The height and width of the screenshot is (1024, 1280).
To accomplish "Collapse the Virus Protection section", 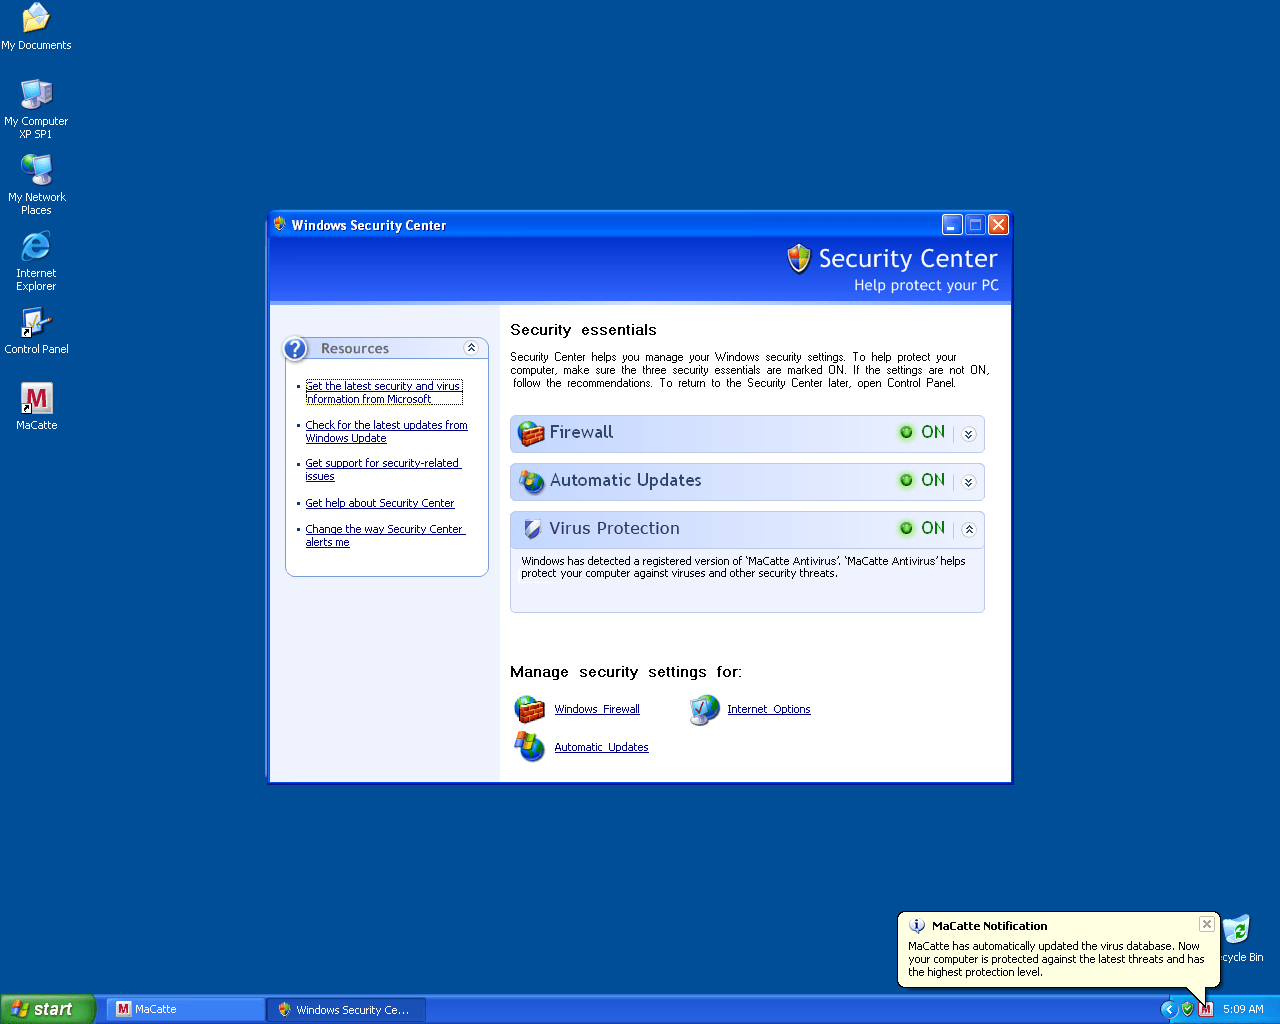I will pos(968,530).
